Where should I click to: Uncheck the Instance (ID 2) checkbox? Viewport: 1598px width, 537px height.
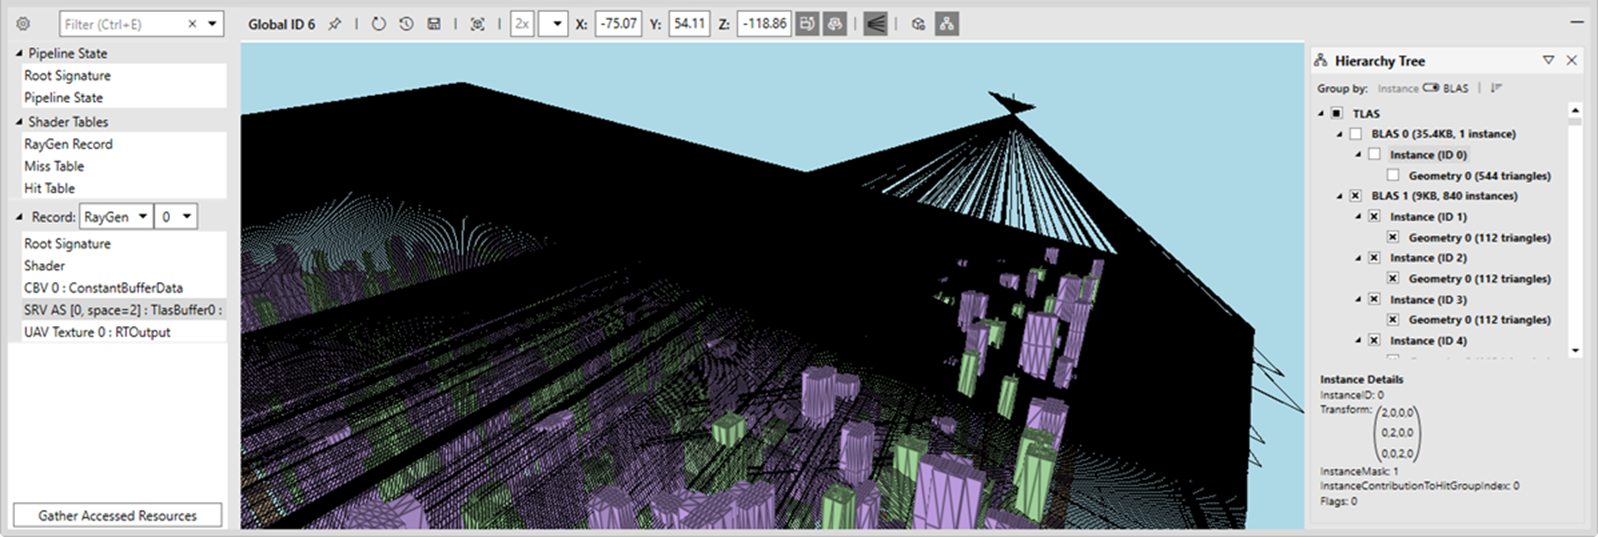tap(1374, 258)
